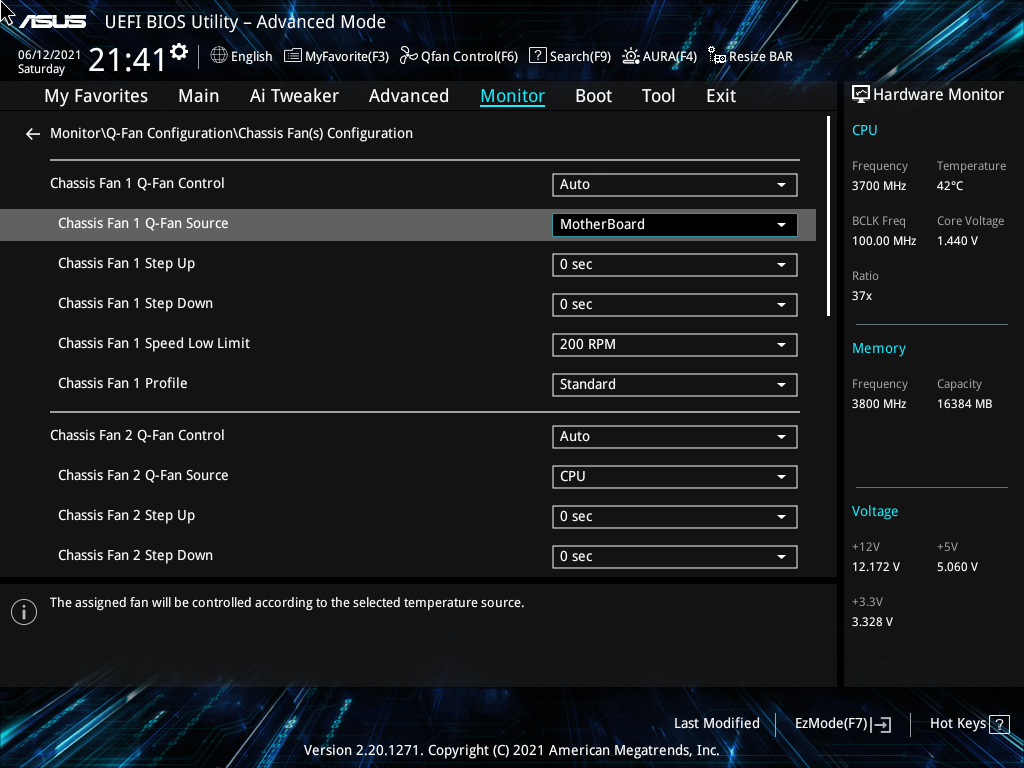Click the Hardware Monitor display icon
This screenshot has width=1024, height=768.
tap(861, 95)
